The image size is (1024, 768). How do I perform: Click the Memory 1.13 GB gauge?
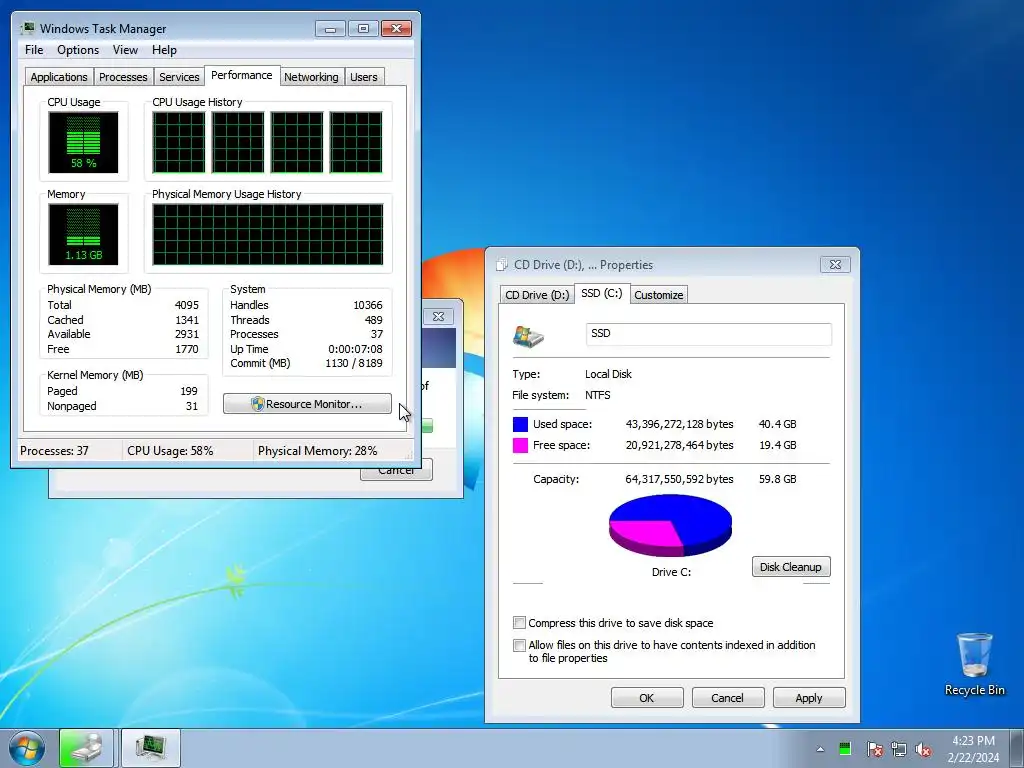[x=83, y=234]
